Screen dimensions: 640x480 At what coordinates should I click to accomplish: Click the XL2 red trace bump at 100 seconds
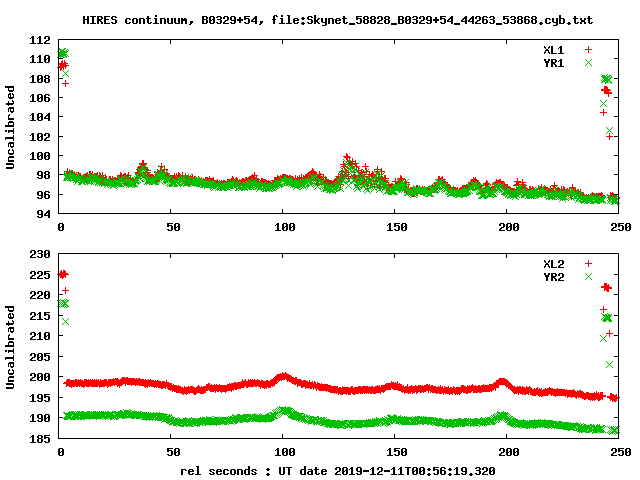(x=283, y=377)
